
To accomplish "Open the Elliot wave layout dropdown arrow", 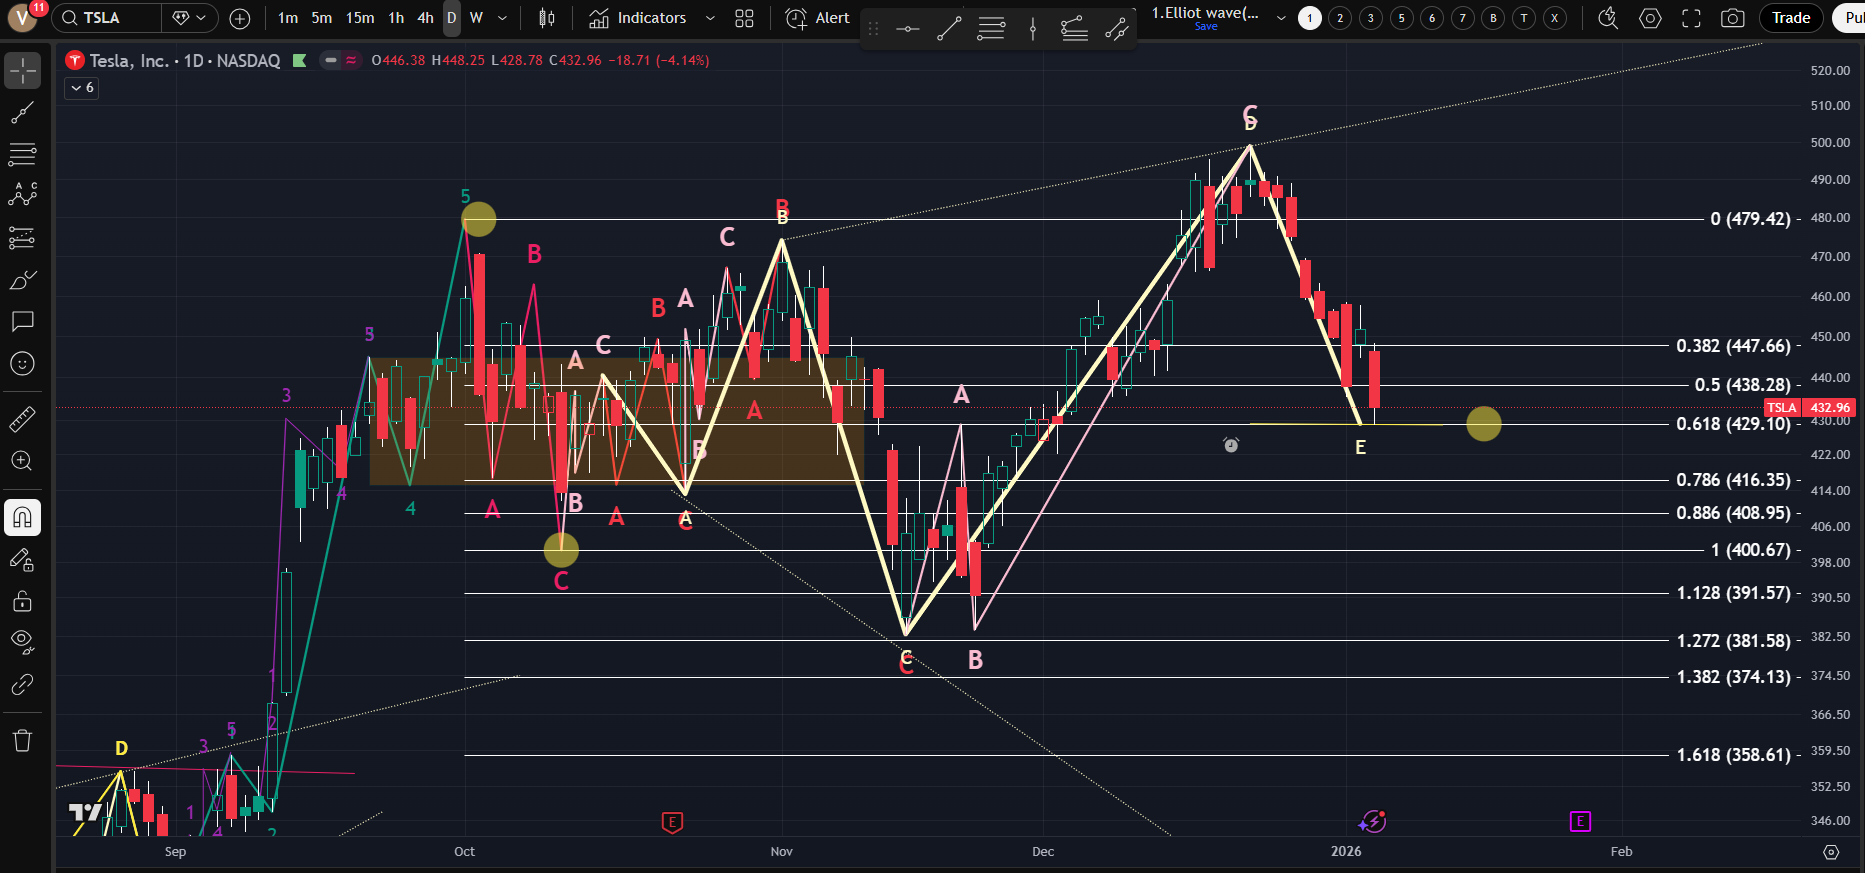I will pyautogui.click(x=1281, y=18).
